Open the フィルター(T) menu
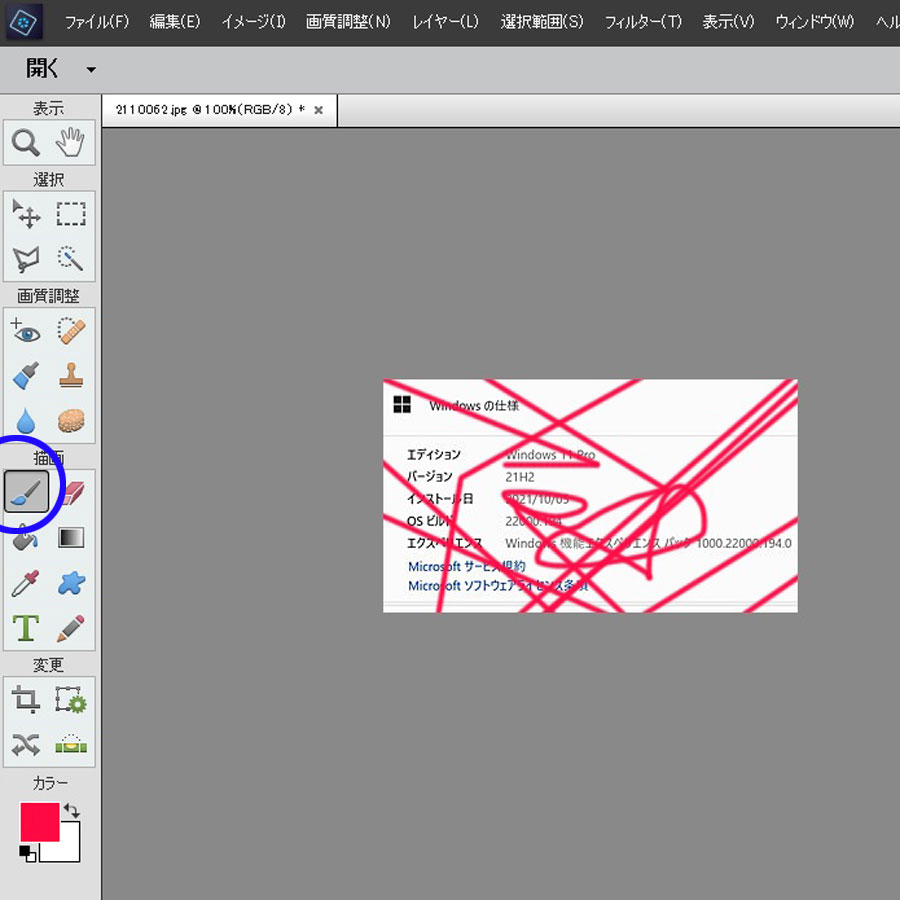Screen dimensions: 900x900 click(643, 22)
